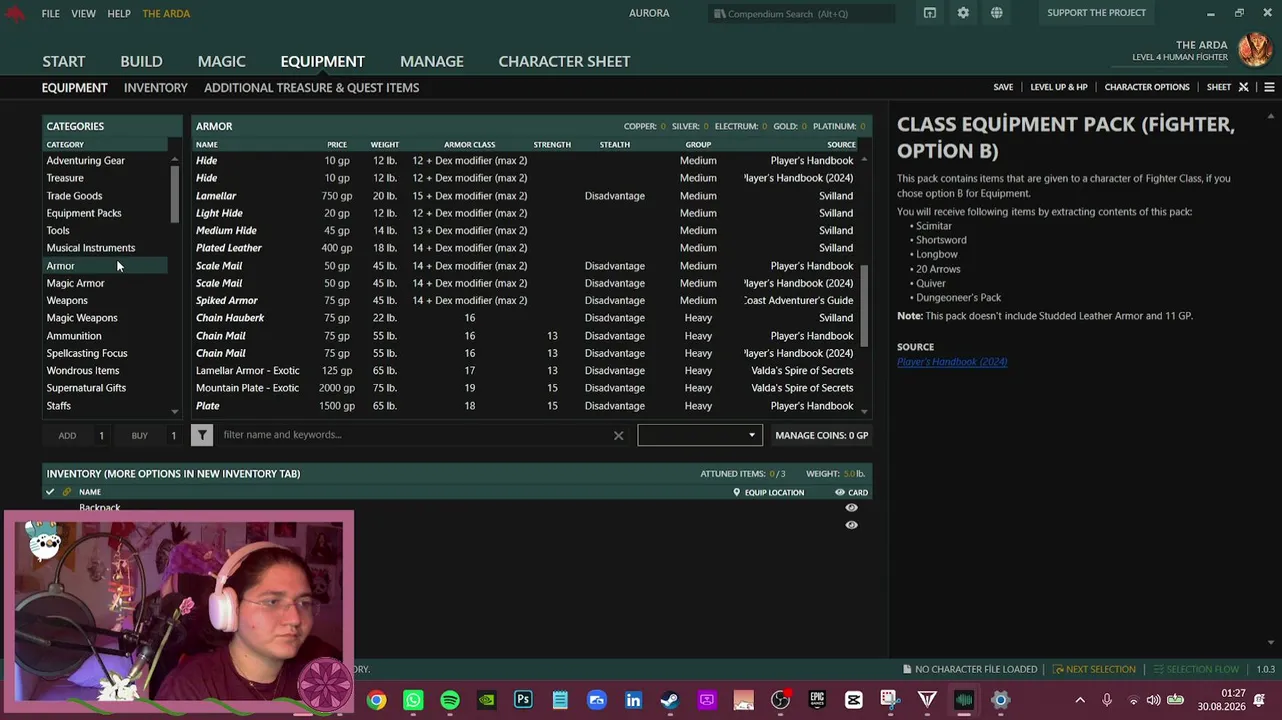Screen dimensions: 1282x720
Task: Open the hamburger menu in the sub-toolbar
Action: (x=1269, y=87)
